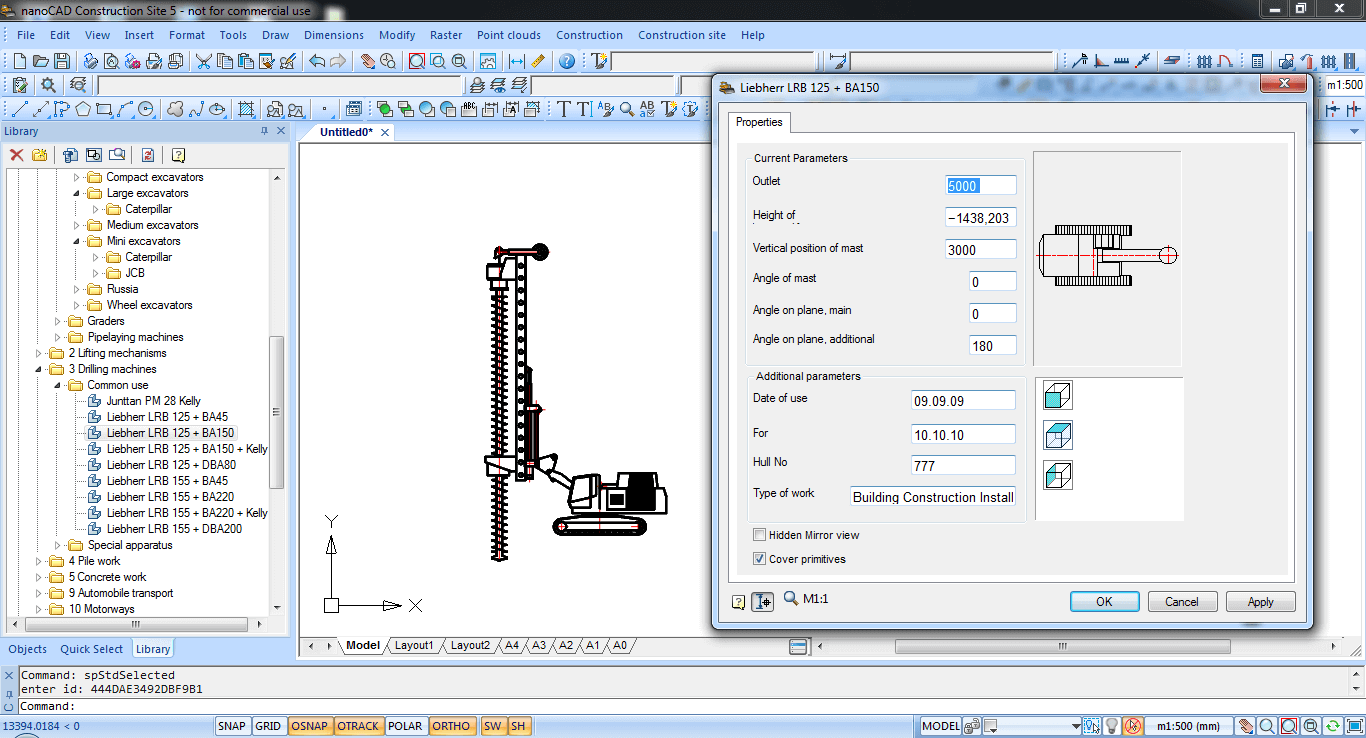The image size is (1366, 738).
Task: Toggle POLAR in status bar
Action: pyautogui.click(x=405, y=726)
